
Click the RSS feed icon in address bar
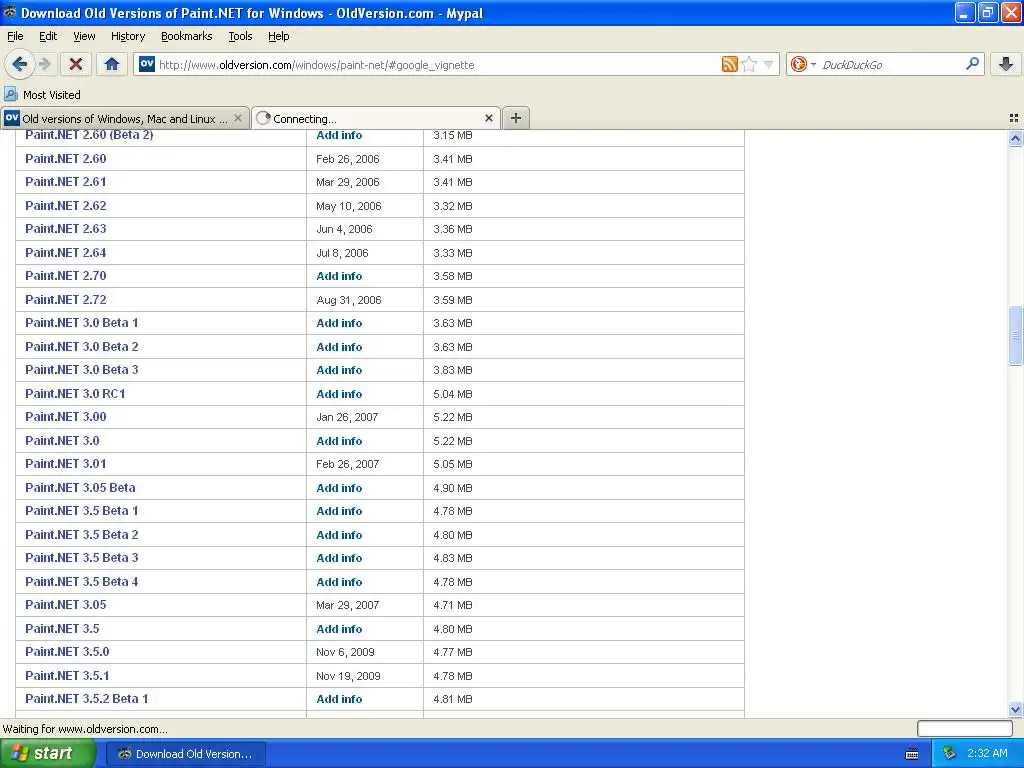(x=729, y=64)
